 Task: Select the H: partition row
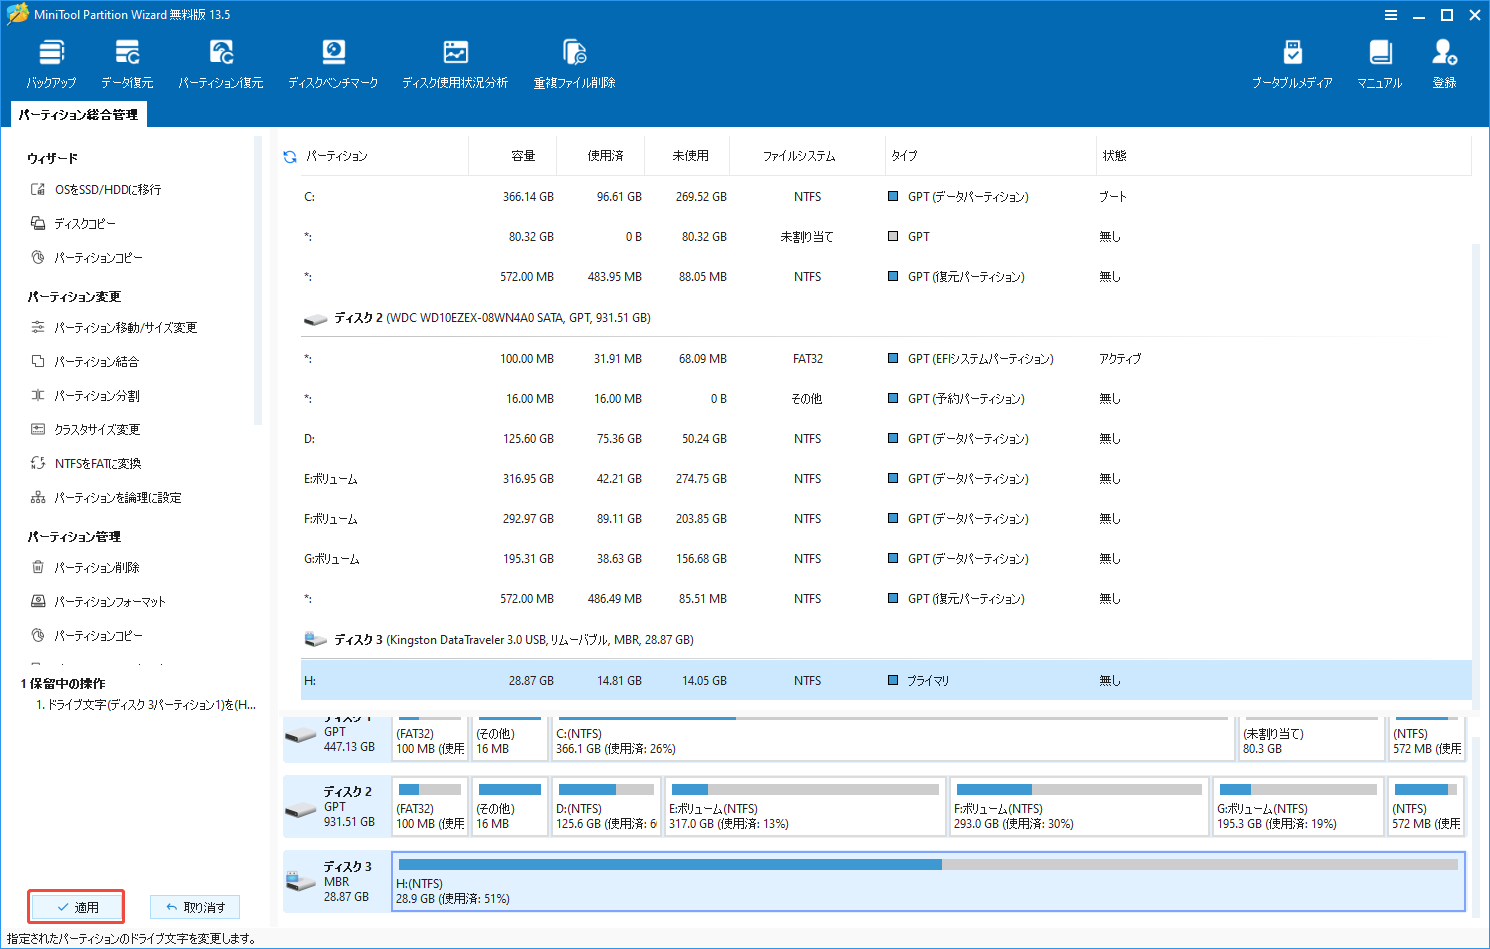(x=600, y=680)
